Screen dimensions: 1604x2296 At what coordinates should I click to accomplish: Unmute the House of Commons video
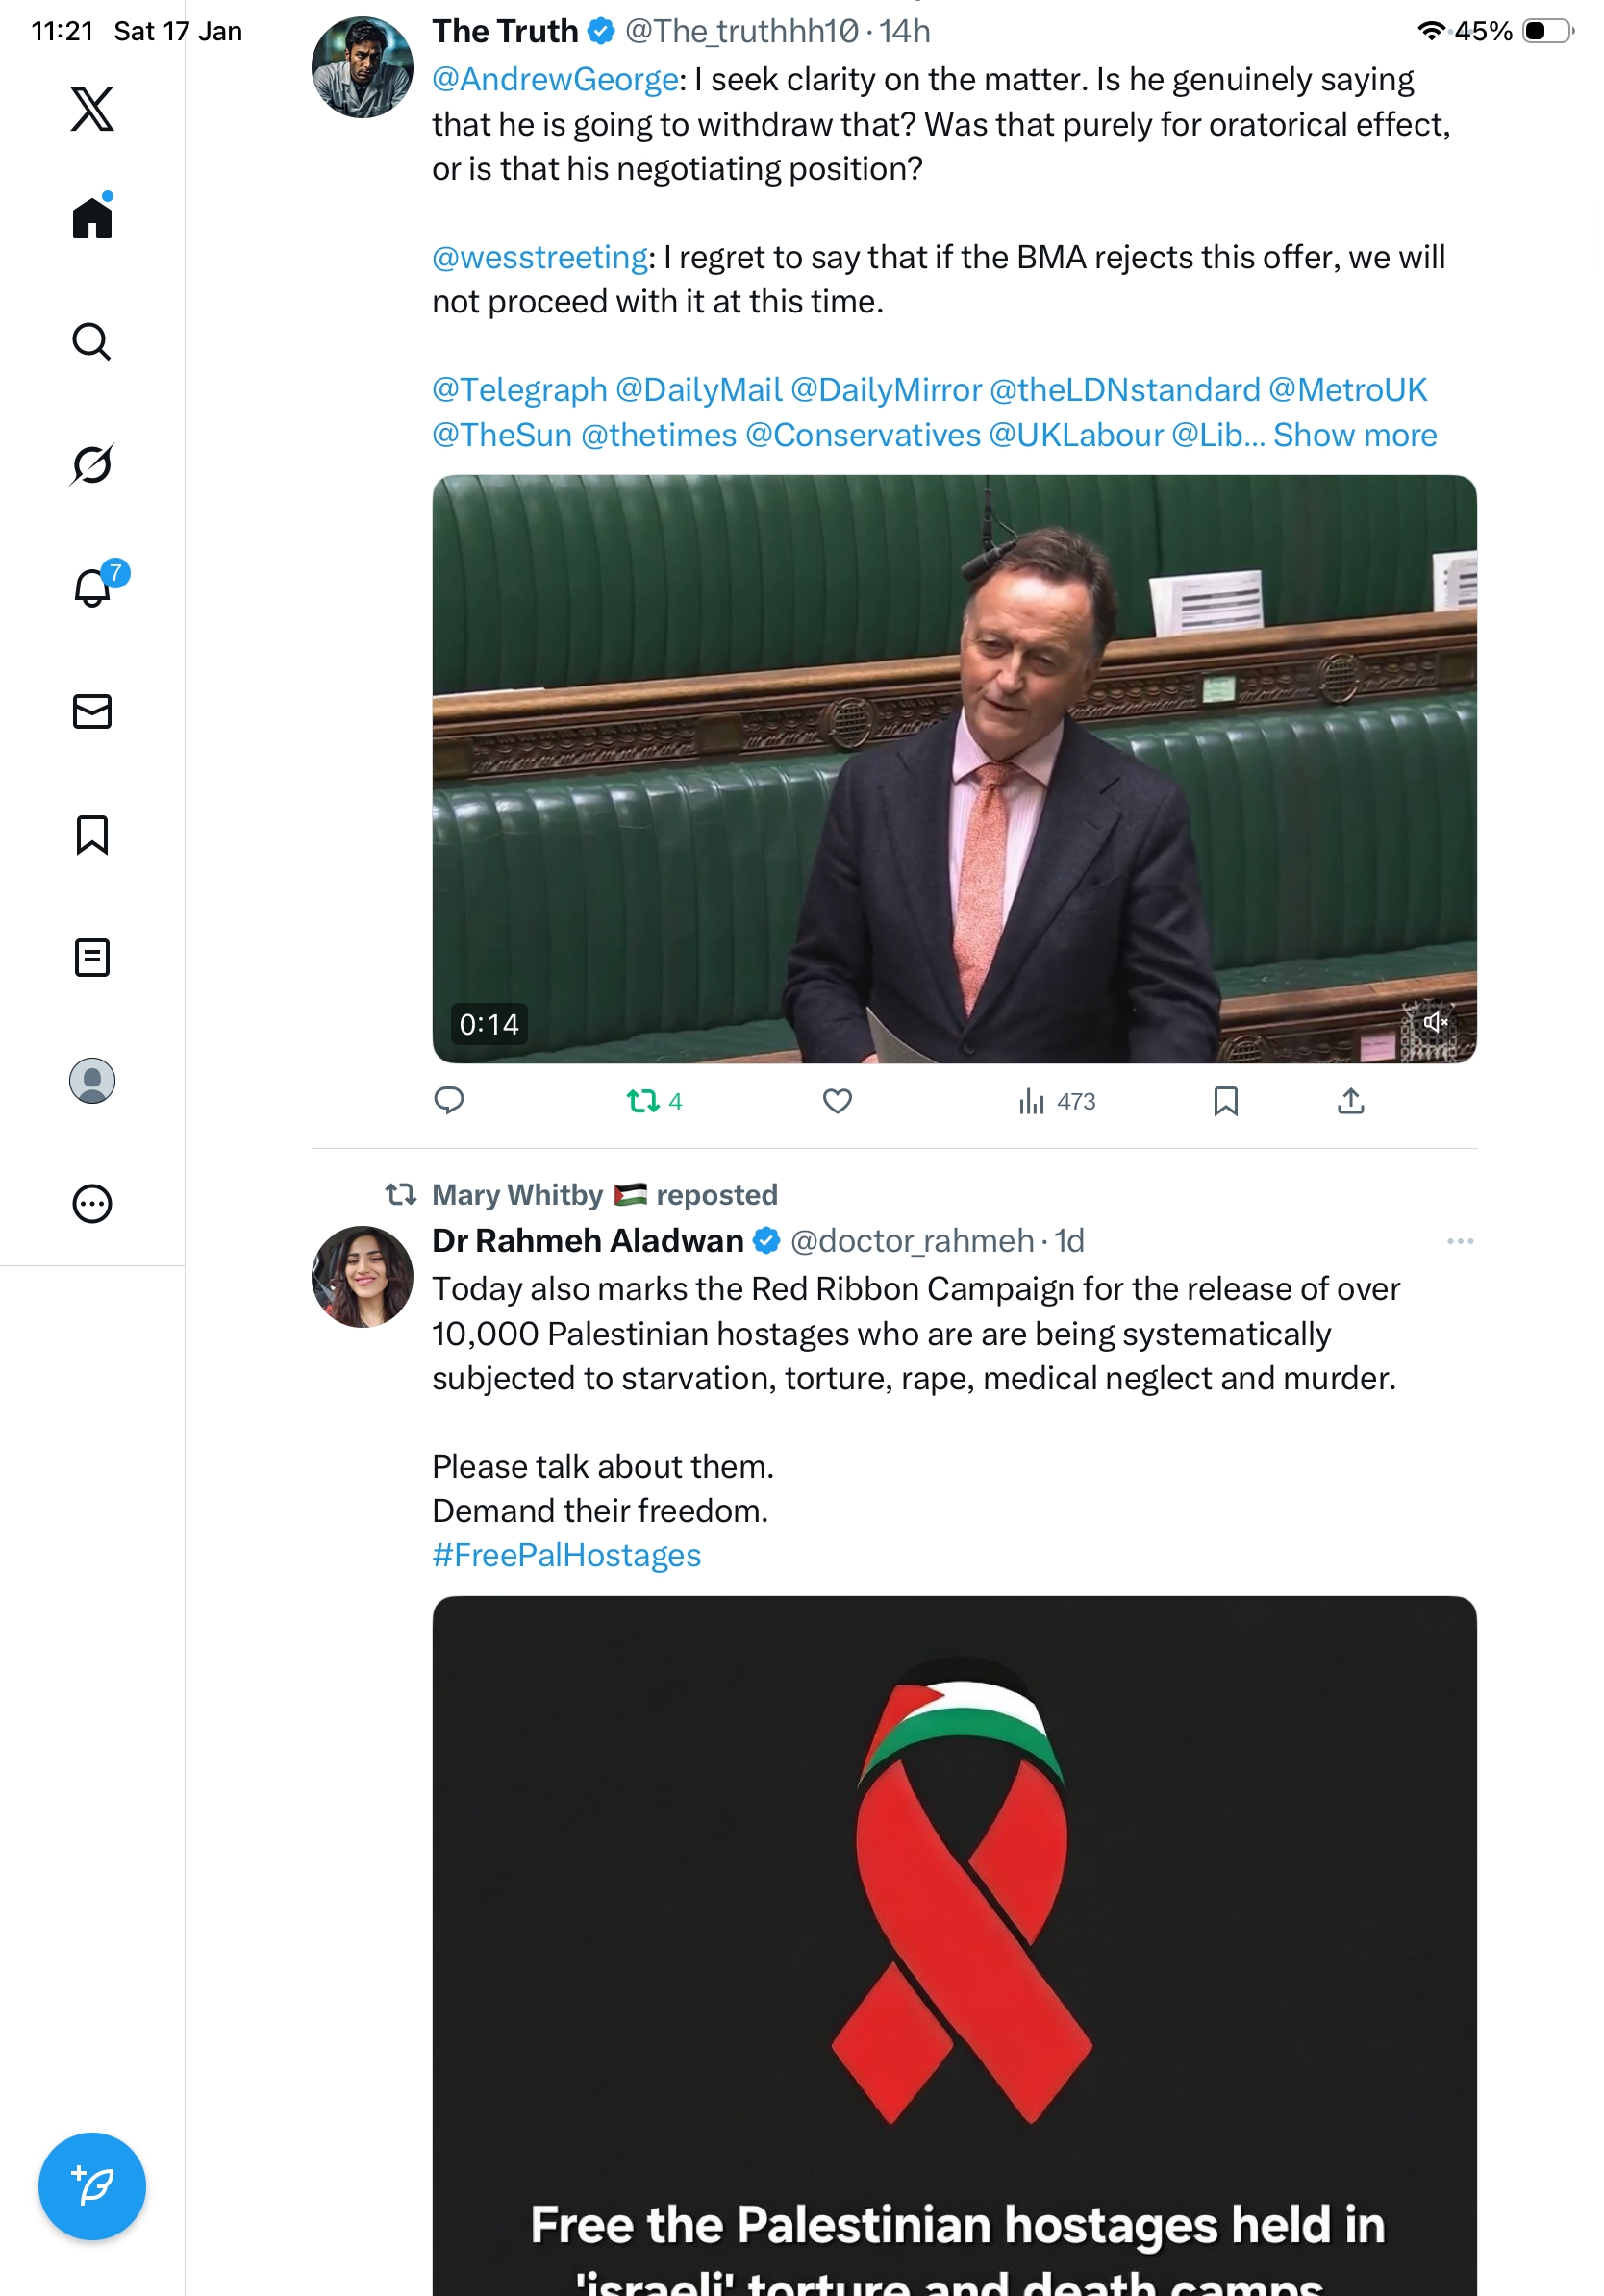(1435, 1021)
